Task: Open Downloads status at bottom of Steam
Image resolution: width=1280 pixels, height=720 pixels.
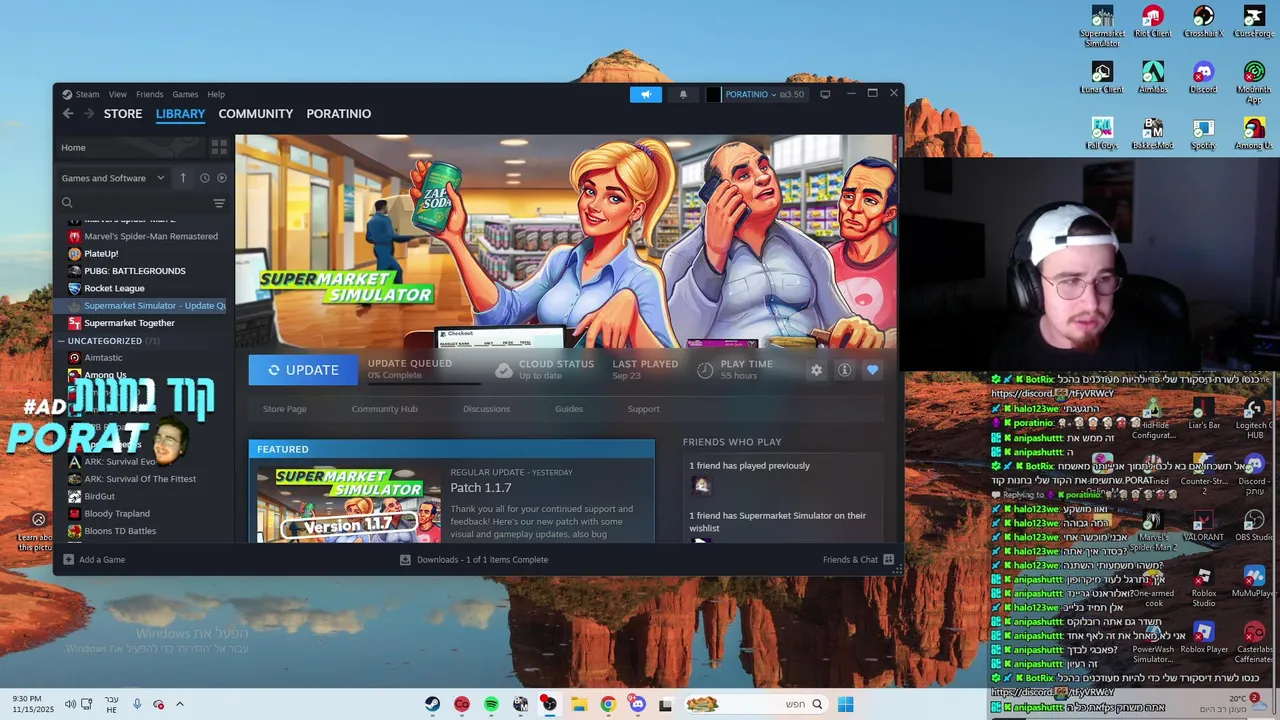Action: 474,560
